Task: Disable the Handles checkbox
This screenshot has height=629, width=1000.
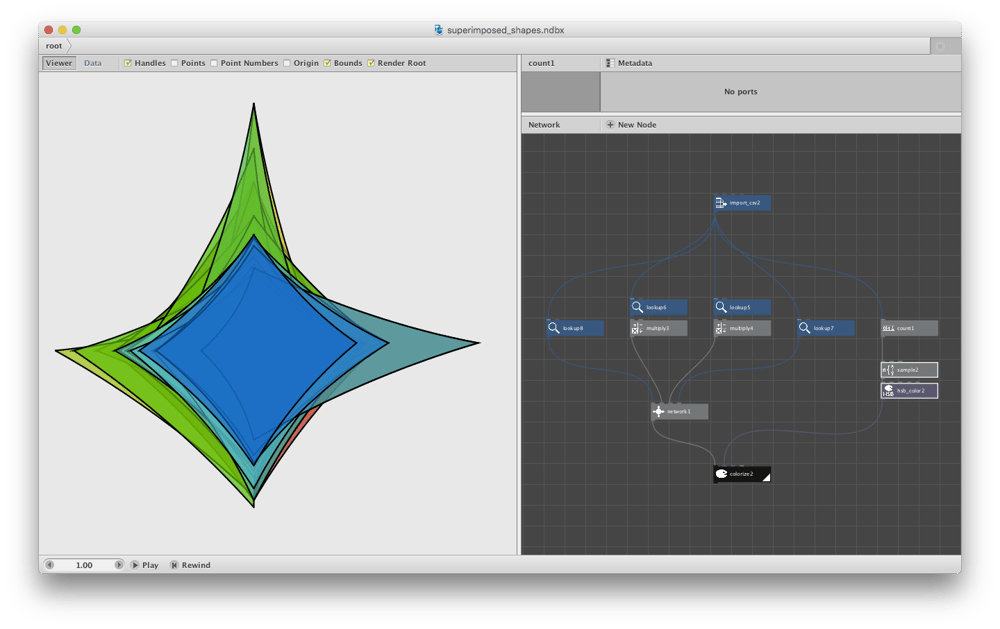Action: click(x=128, y=63)
